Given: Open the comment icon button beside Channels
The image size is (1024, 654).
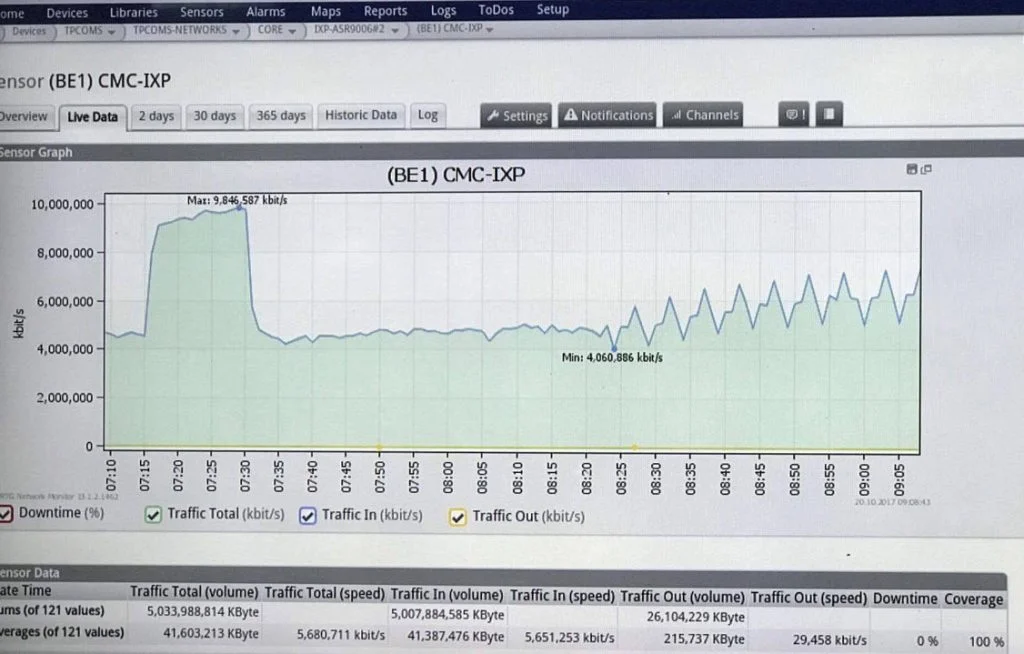Looking at the screenshot, I should click(792, 115).
